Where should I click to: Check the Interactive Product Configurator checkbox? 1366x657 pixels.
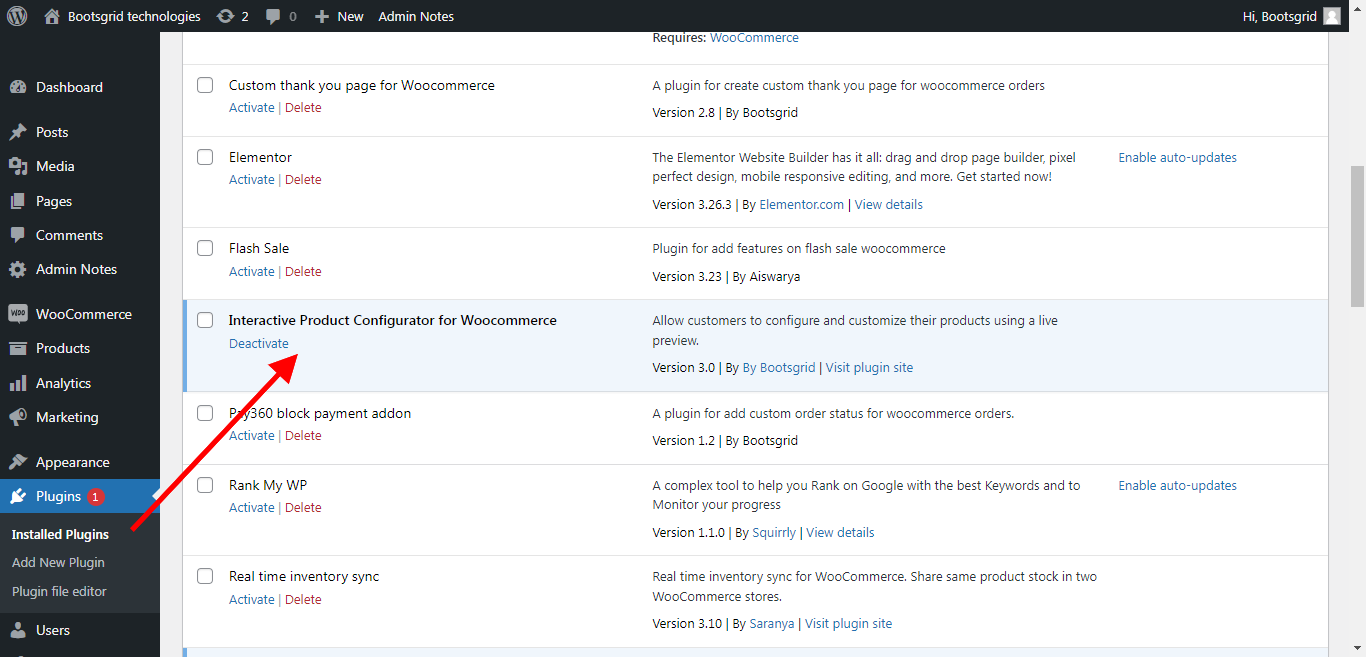pos(205,320)
